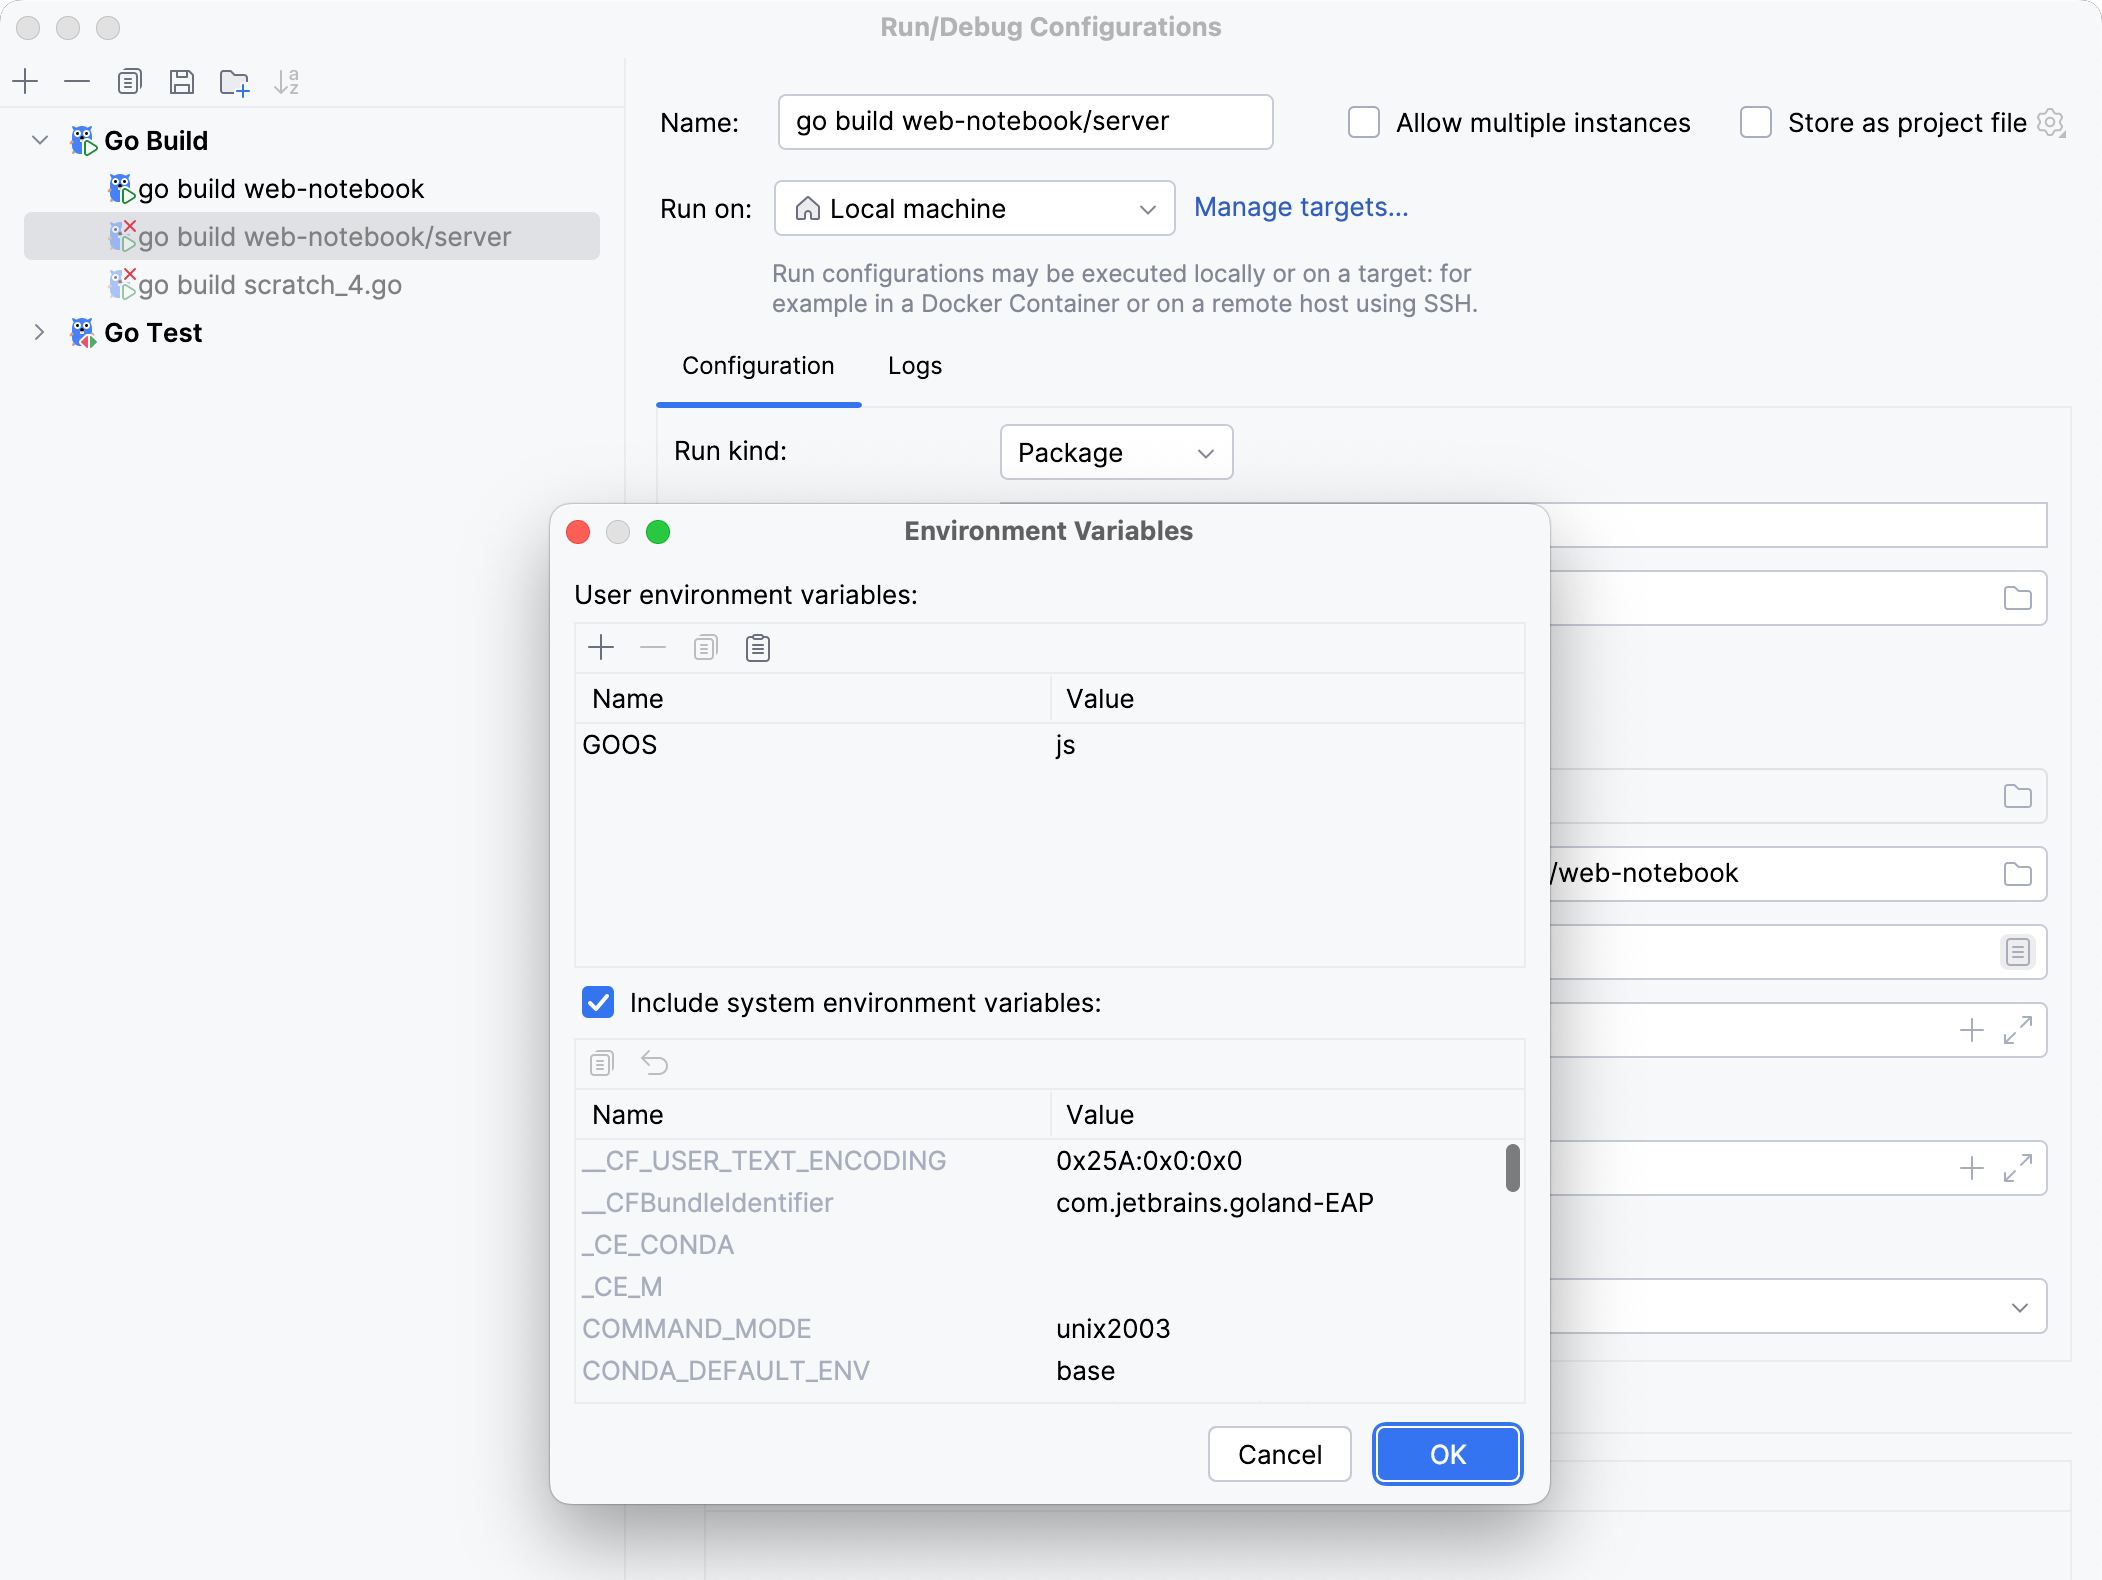Copy system environment variables icon
2102x1580 pixels.
click(601, 1063)
